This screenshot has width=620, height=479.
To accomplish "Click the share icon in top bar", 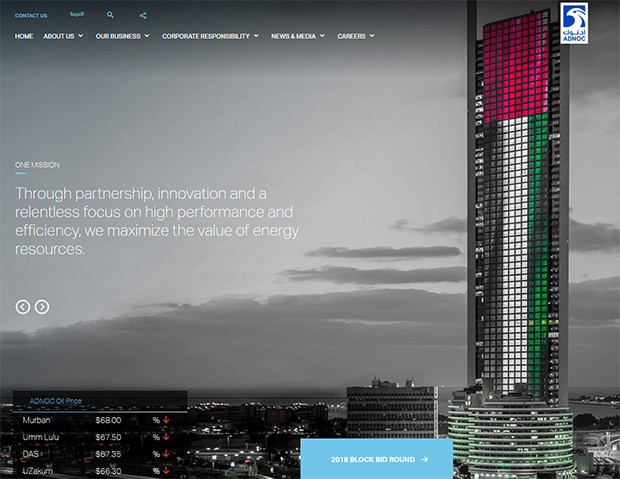I will click(143, 15).
